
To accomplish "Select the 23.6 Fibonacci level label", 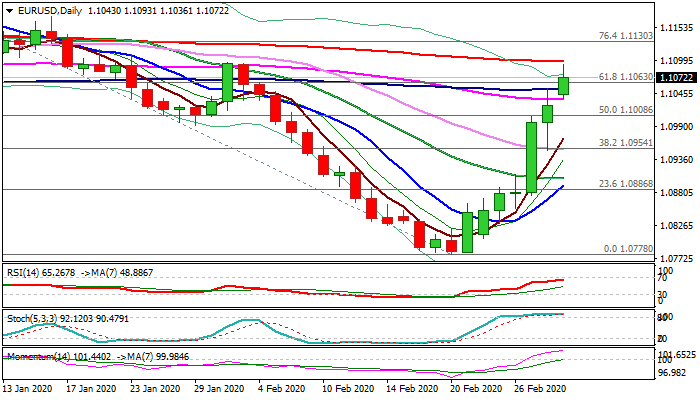I will [625, 184].
